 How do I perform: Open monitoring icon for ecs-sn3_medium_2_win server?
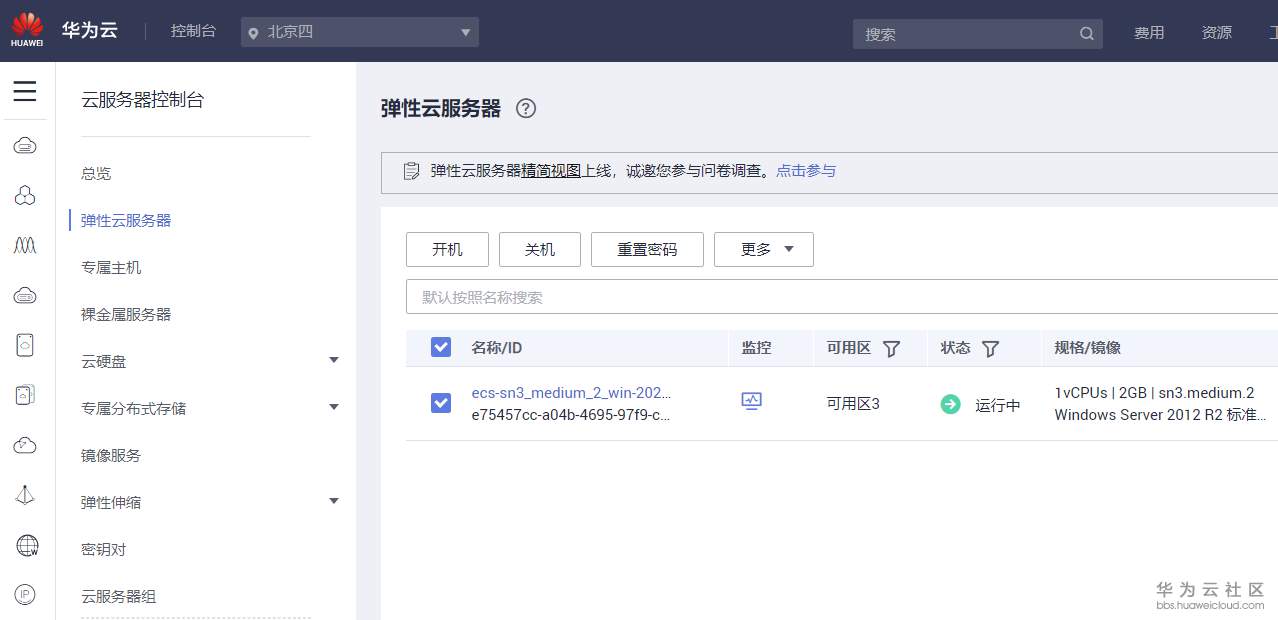(x=752, y=401)
